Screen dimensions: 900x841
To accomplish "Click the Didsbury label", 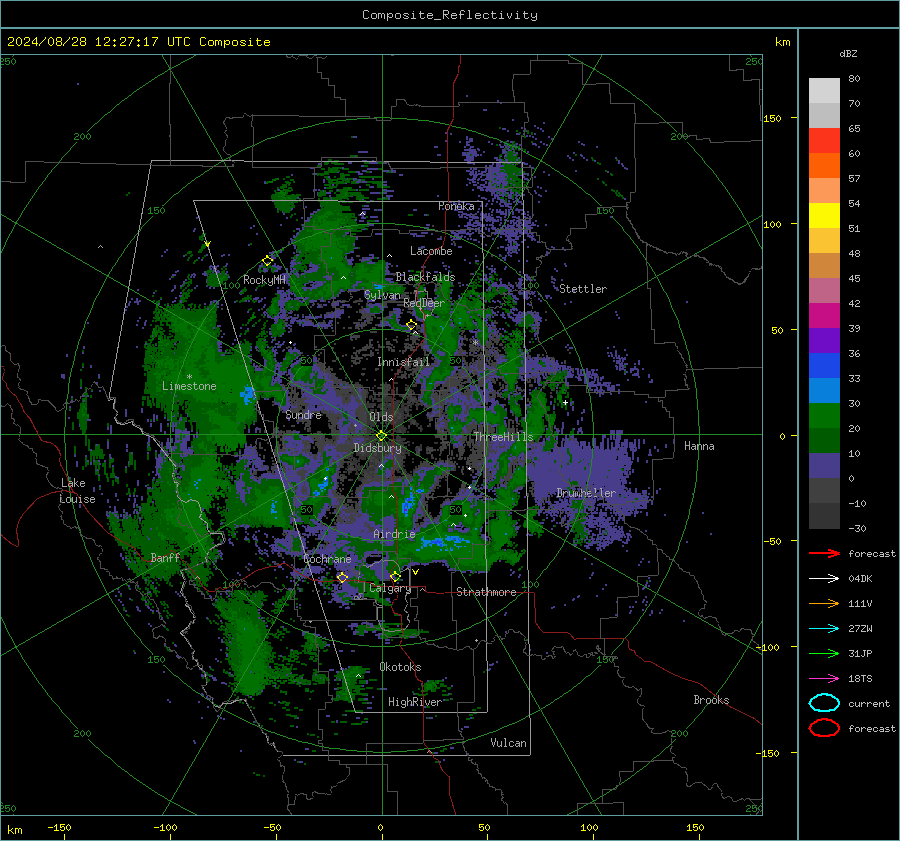I will click(x=377, y=448).
